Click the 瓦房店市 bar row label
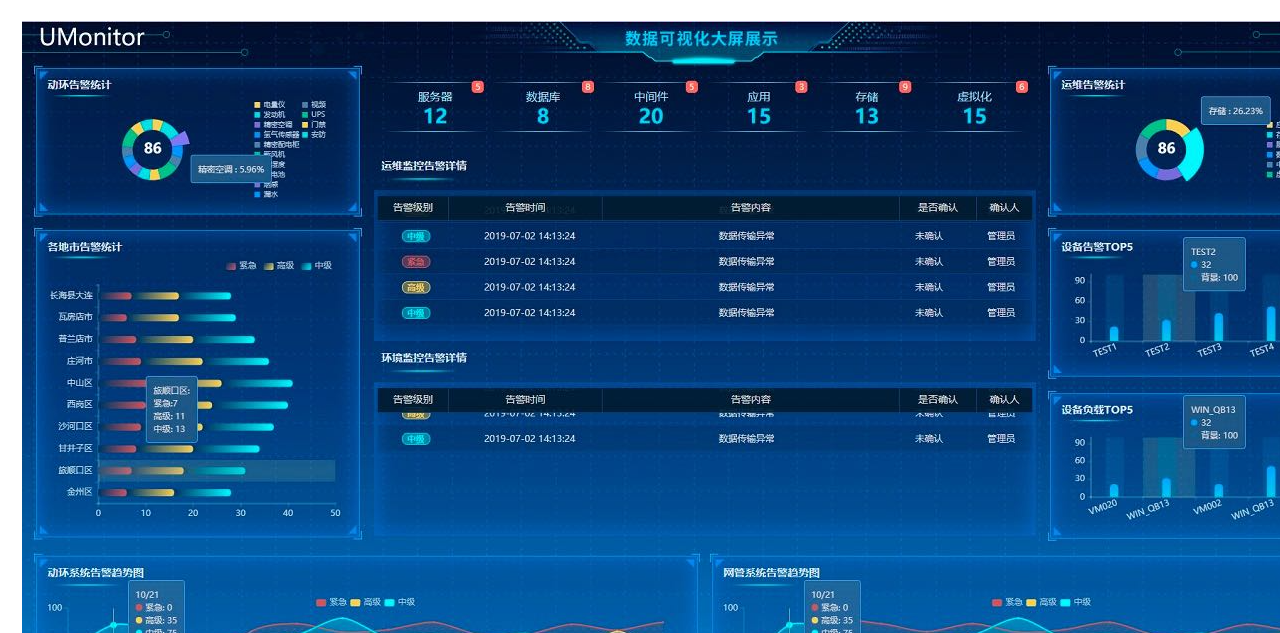 75,318
